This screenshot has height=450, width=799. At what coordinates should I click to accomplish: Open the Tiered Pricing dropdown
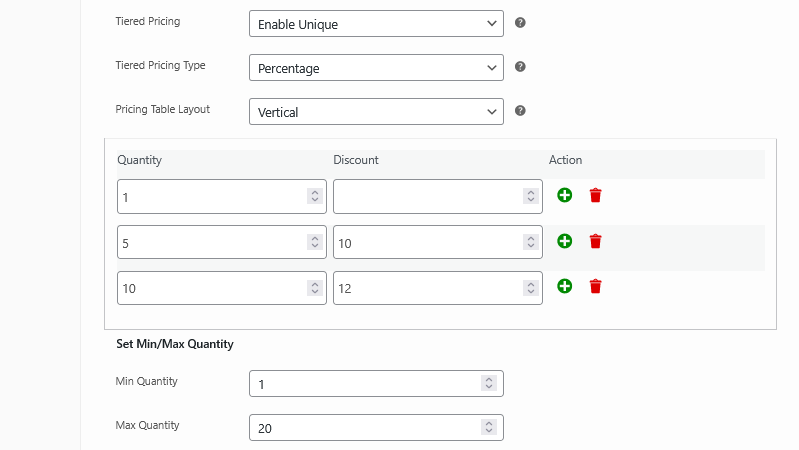pyautogui.click(x=375, y=23)
